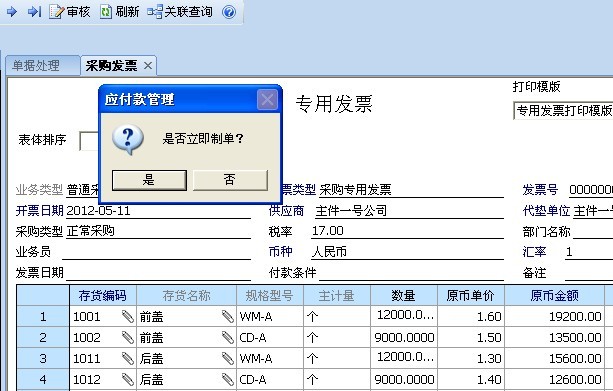Viewport: 613px width, 391px height.
Task: Click the 规格型号 column header
Action: tap(270, 296)
